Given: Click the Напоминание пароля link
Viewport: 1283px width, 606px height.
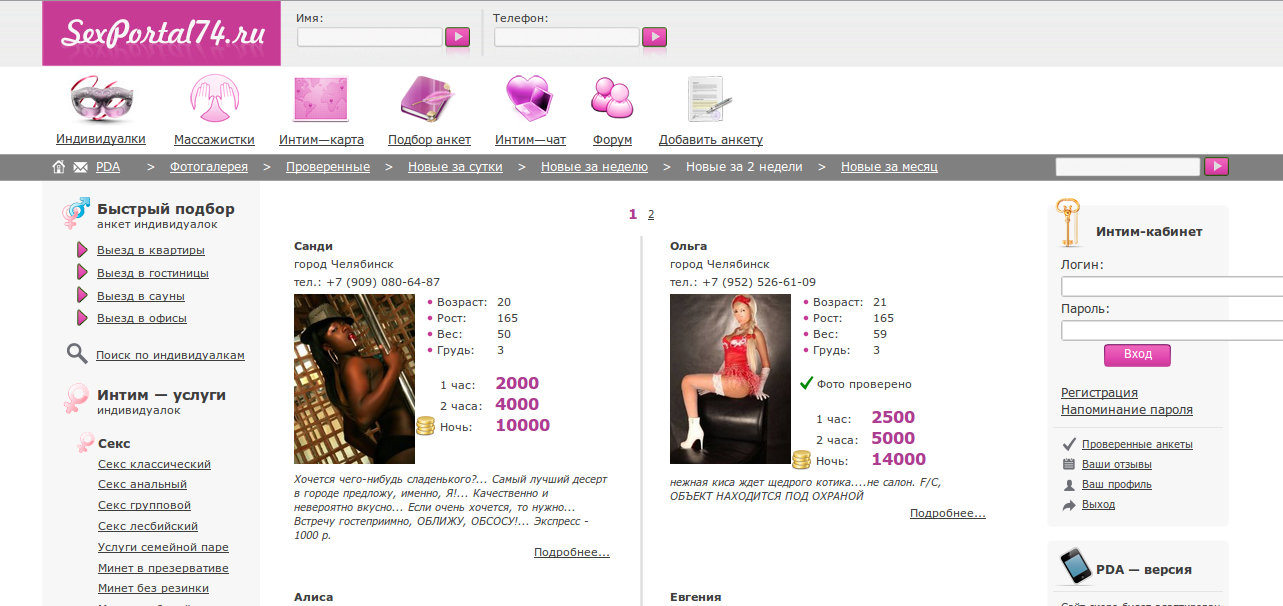Looking at the screenshot, I should tap(1126, 410).
